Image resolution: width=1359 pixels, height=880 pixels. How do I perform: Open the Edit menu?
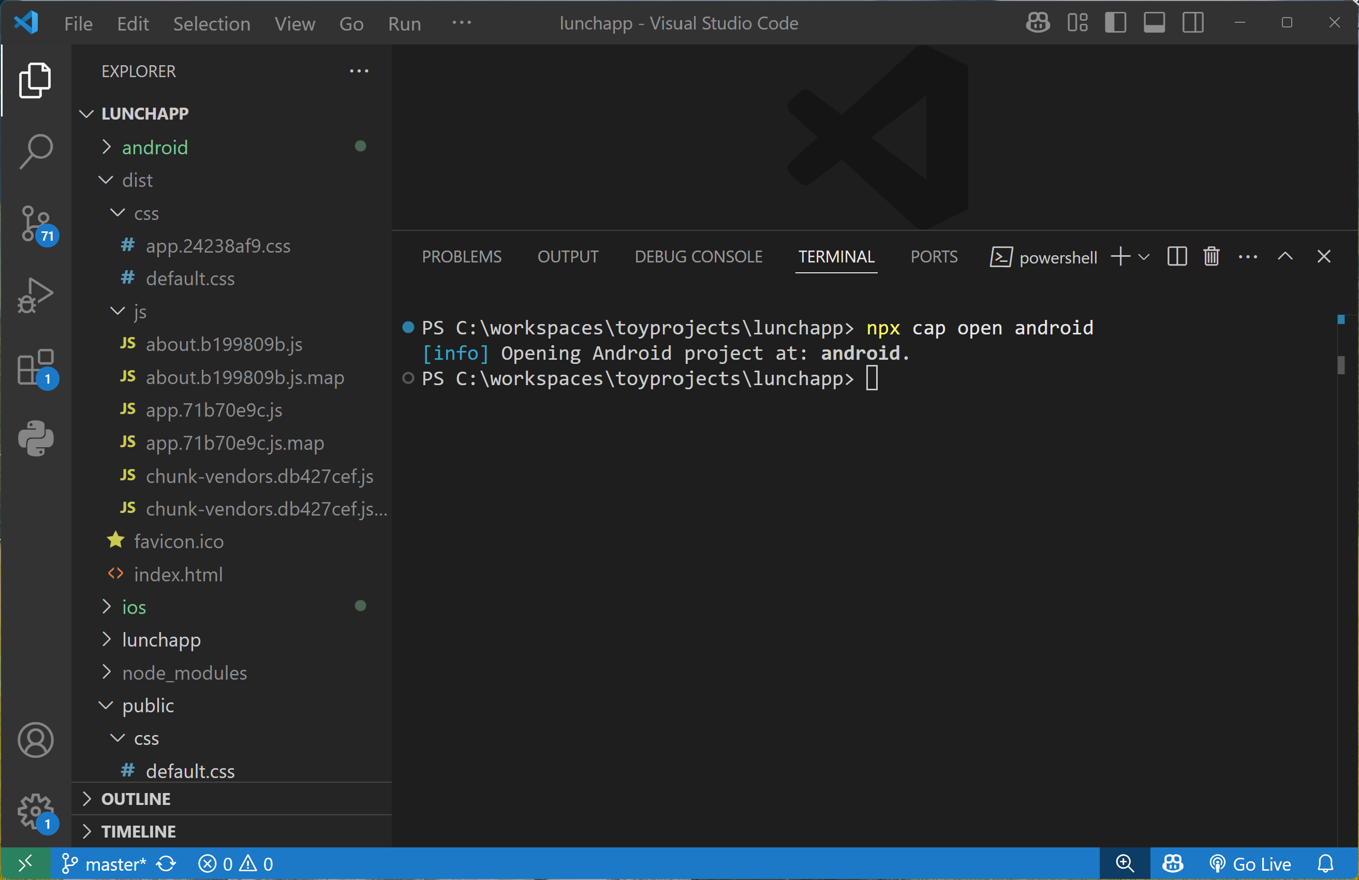tap(132, 23)
